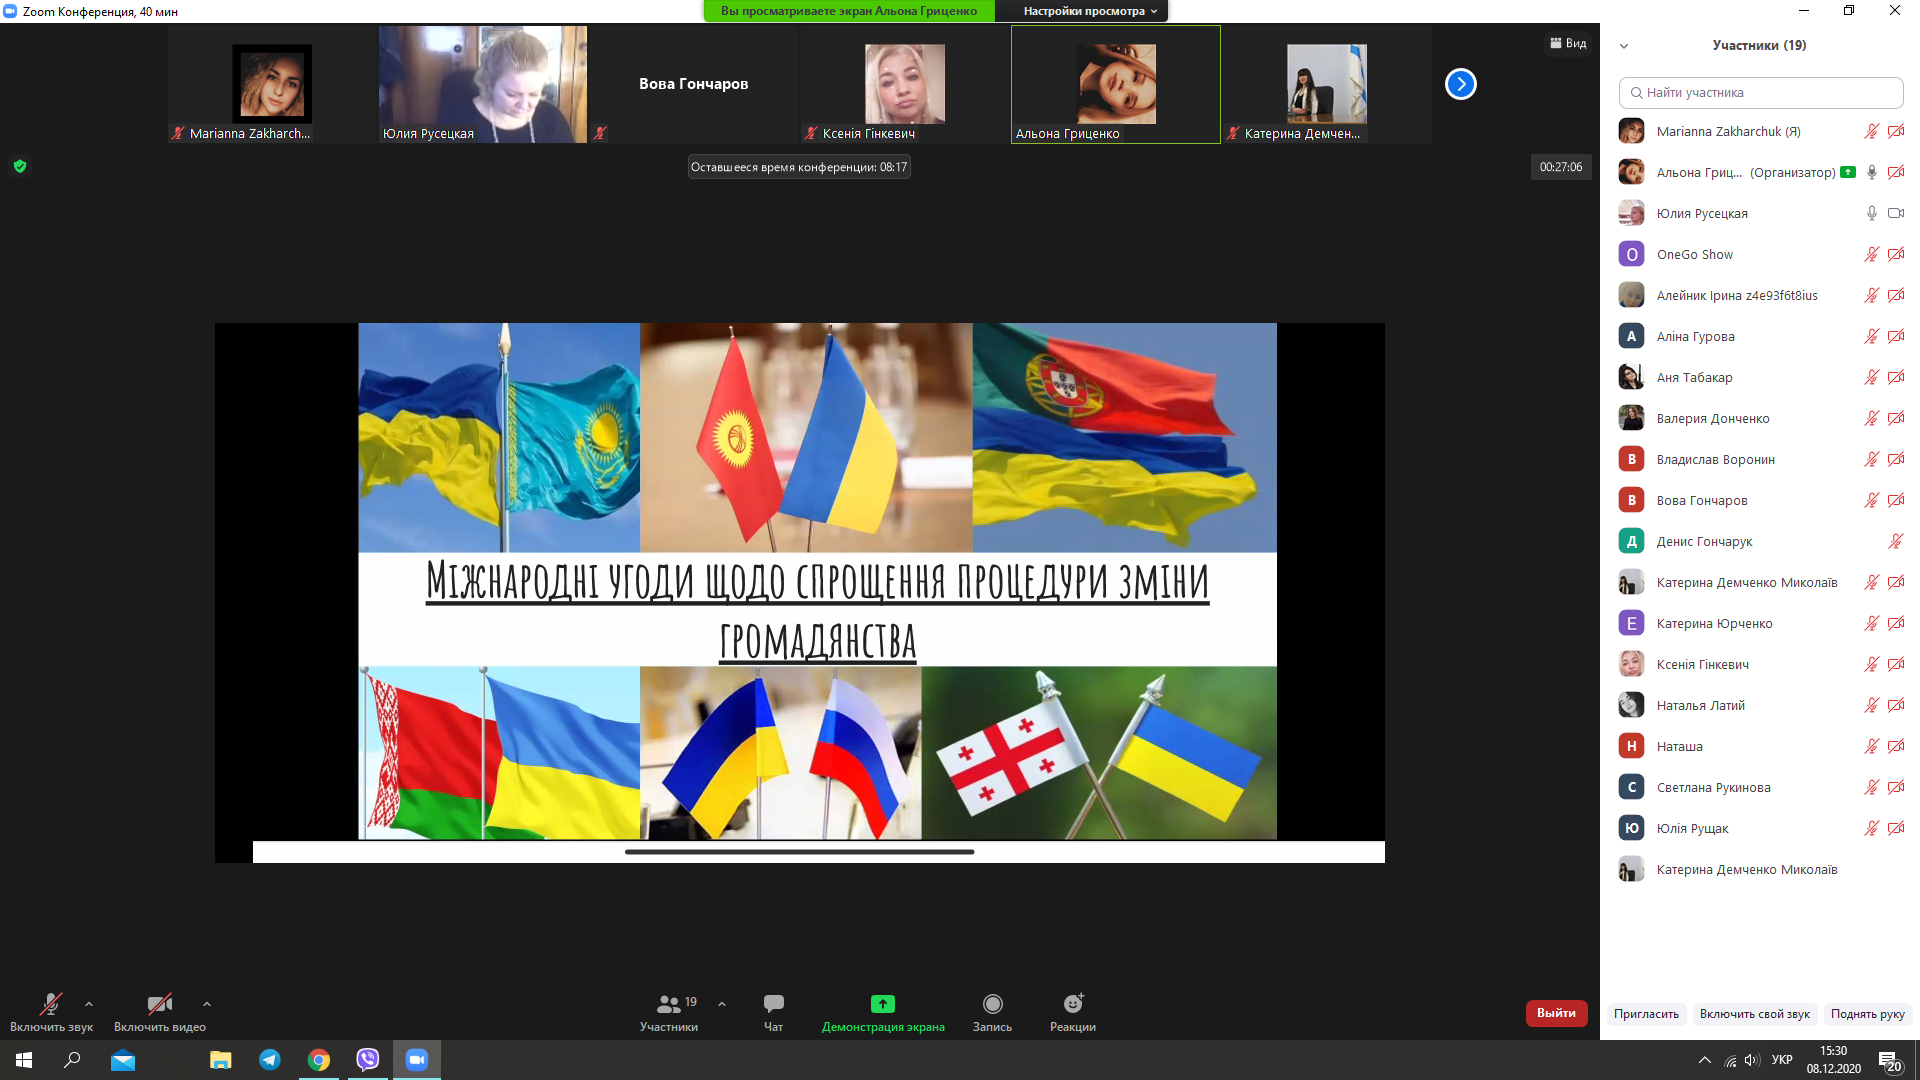This screenshot has width=1920, height=1080.
Task: Open Настройки просмотра dropdown
Action: (1090, 11)
